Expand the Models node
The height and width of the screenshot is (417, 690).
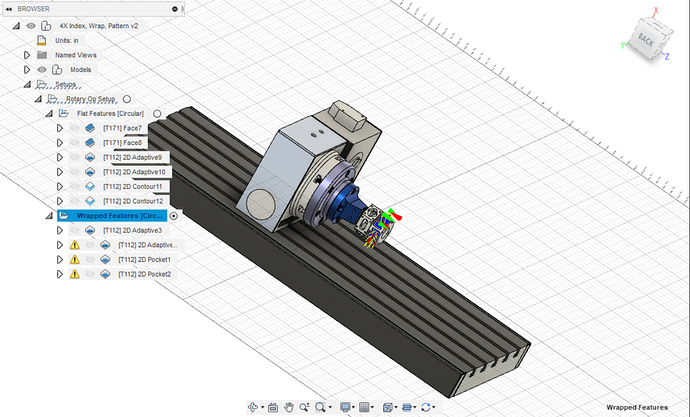point(27,70)
